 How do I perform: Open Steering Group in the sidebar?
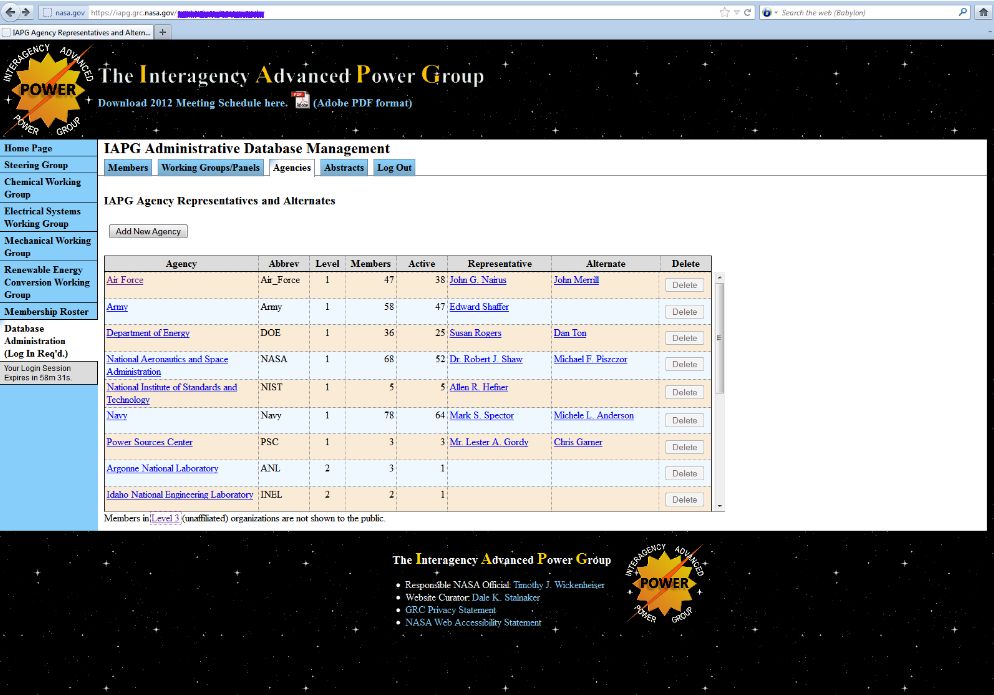(x=48, y=165)
